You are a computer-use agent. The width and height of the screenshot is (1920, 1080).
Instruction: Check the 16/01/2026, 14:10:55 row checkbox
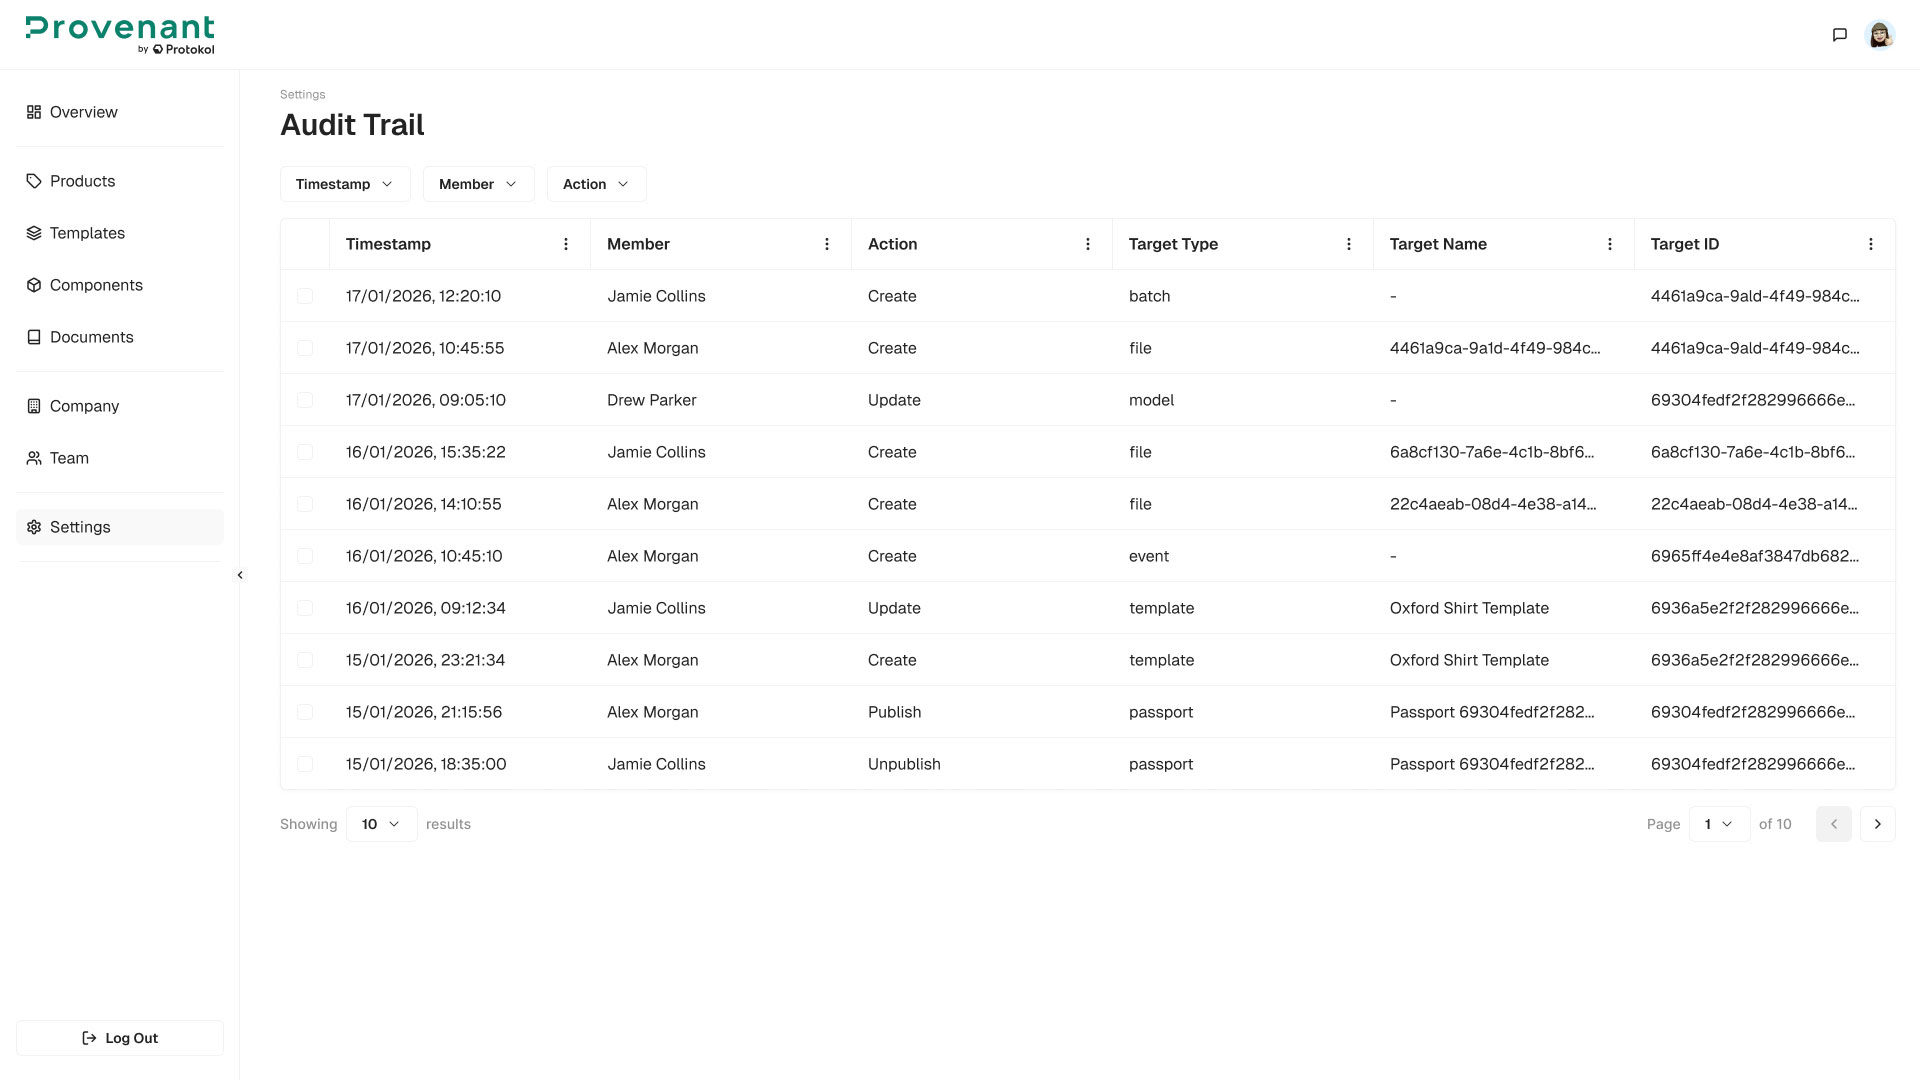point(305,504)
